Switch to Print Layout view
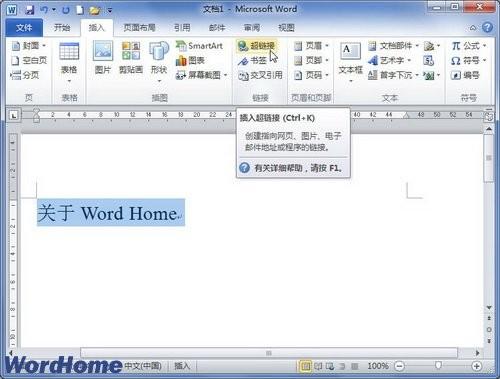This screenshot has height=379, width=500. tap(305, 366)
